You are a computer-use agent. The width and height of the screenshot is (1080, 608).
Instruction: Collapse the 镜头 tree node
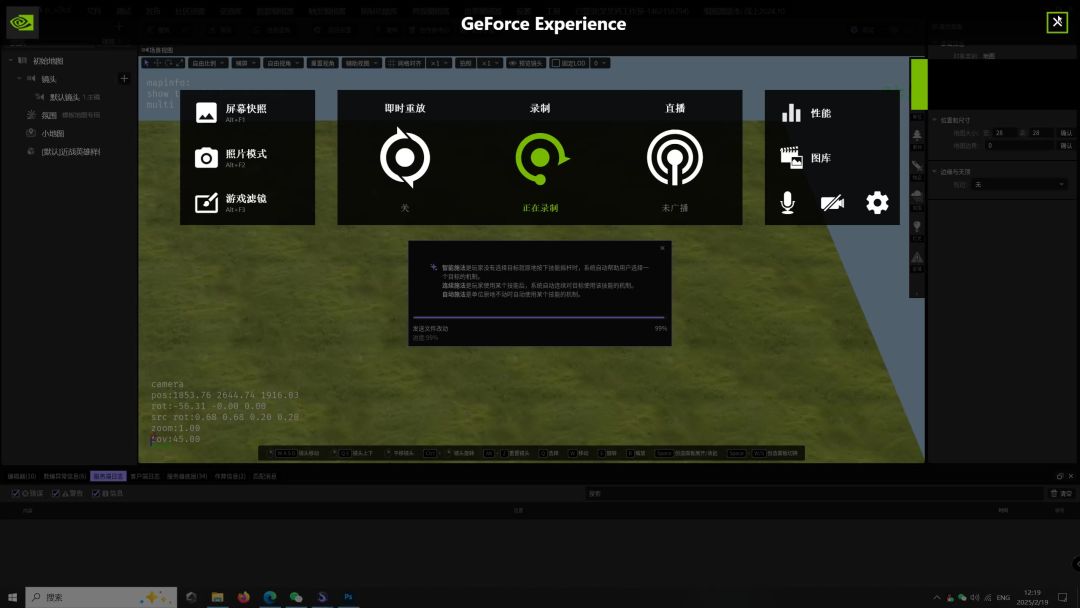pyautogui.click(x=19, y=79)
